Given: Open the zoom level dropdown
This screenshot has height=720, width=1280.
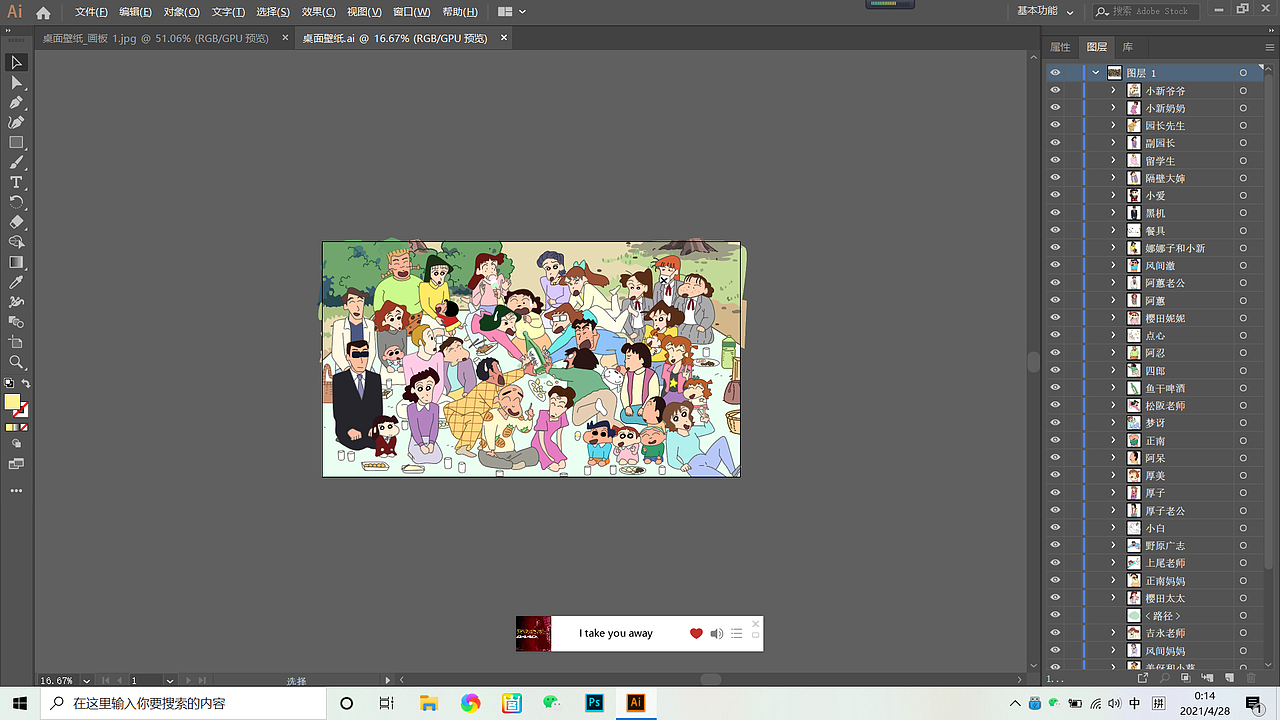Looking at the screenshot, I should tap(87, 680).
